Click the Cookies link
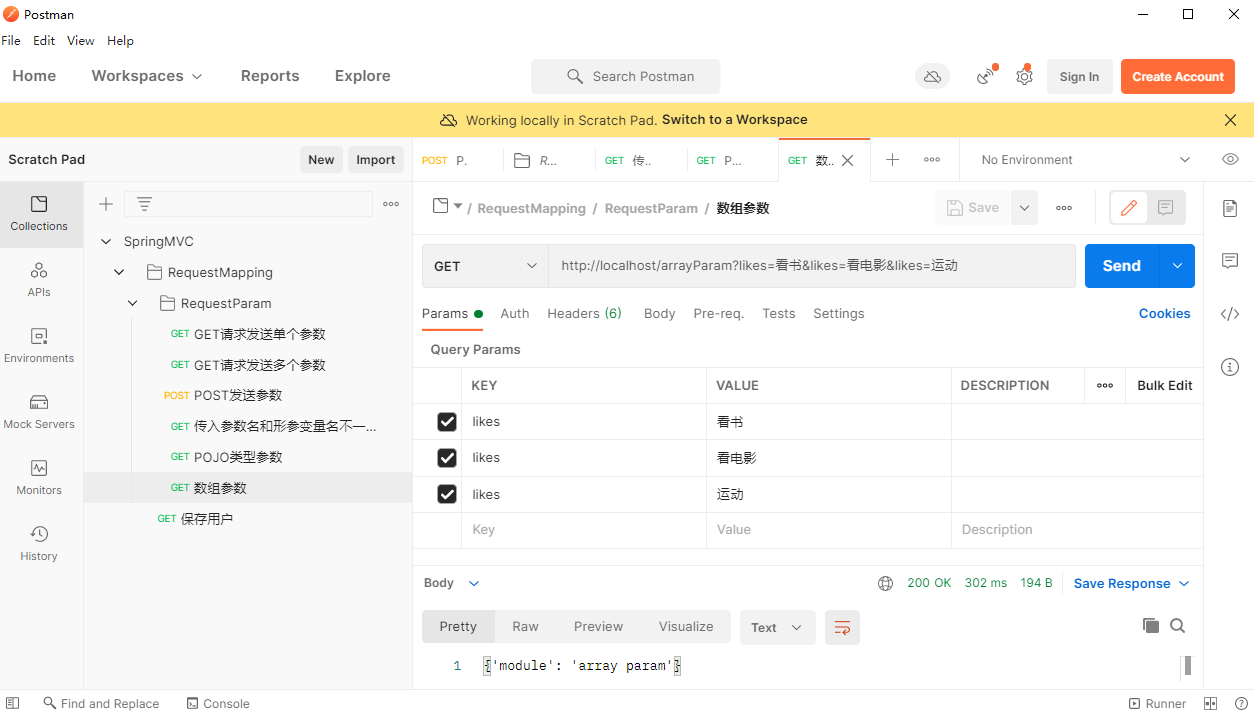This screenshot has width=1254, height=714. pos(1164,314)
